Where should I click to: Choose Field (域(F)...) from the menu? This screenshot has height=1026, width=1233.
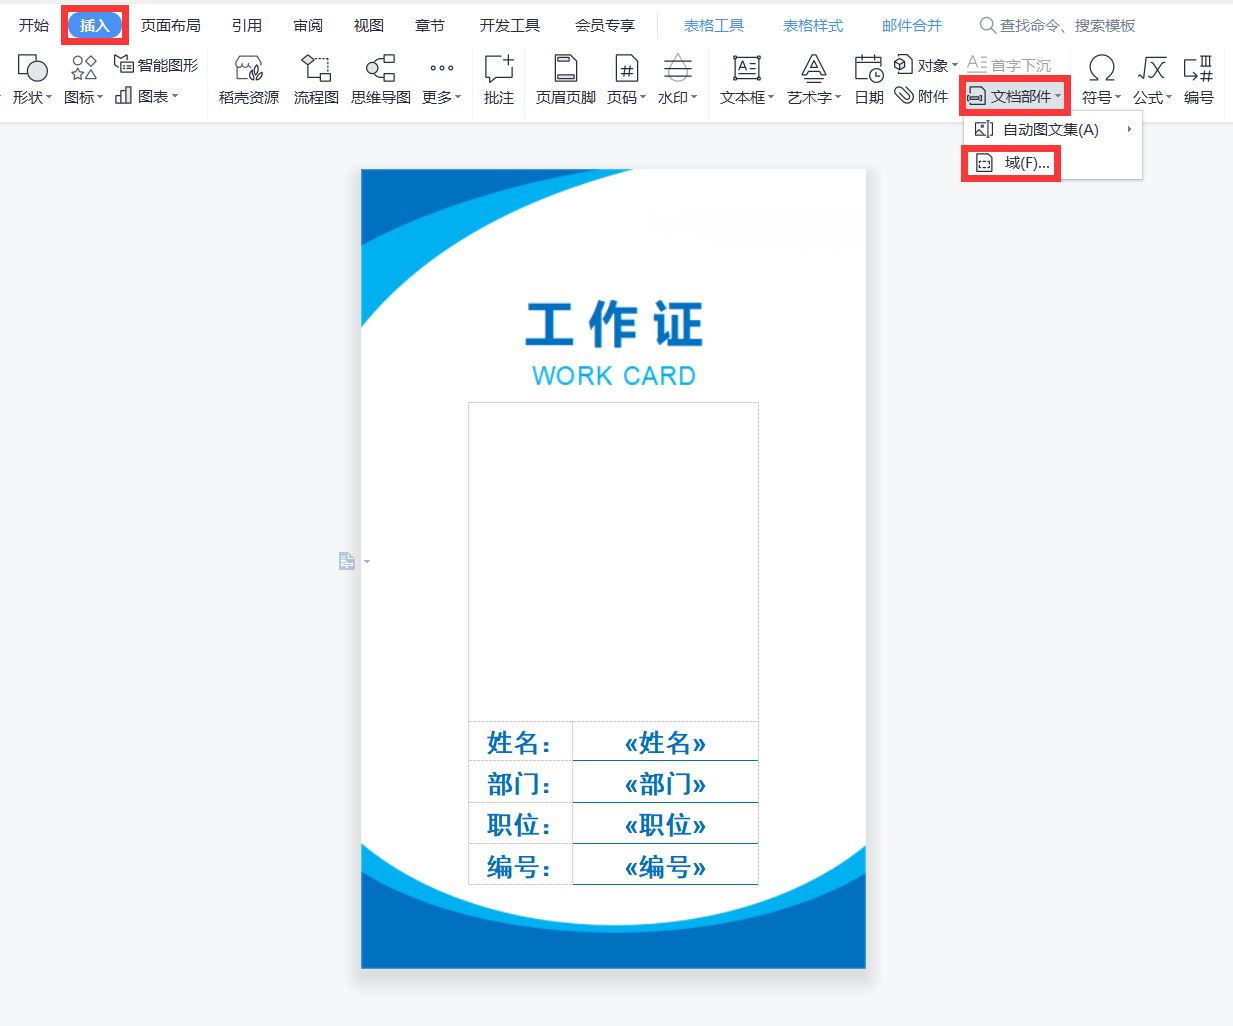pos(1052,163)
